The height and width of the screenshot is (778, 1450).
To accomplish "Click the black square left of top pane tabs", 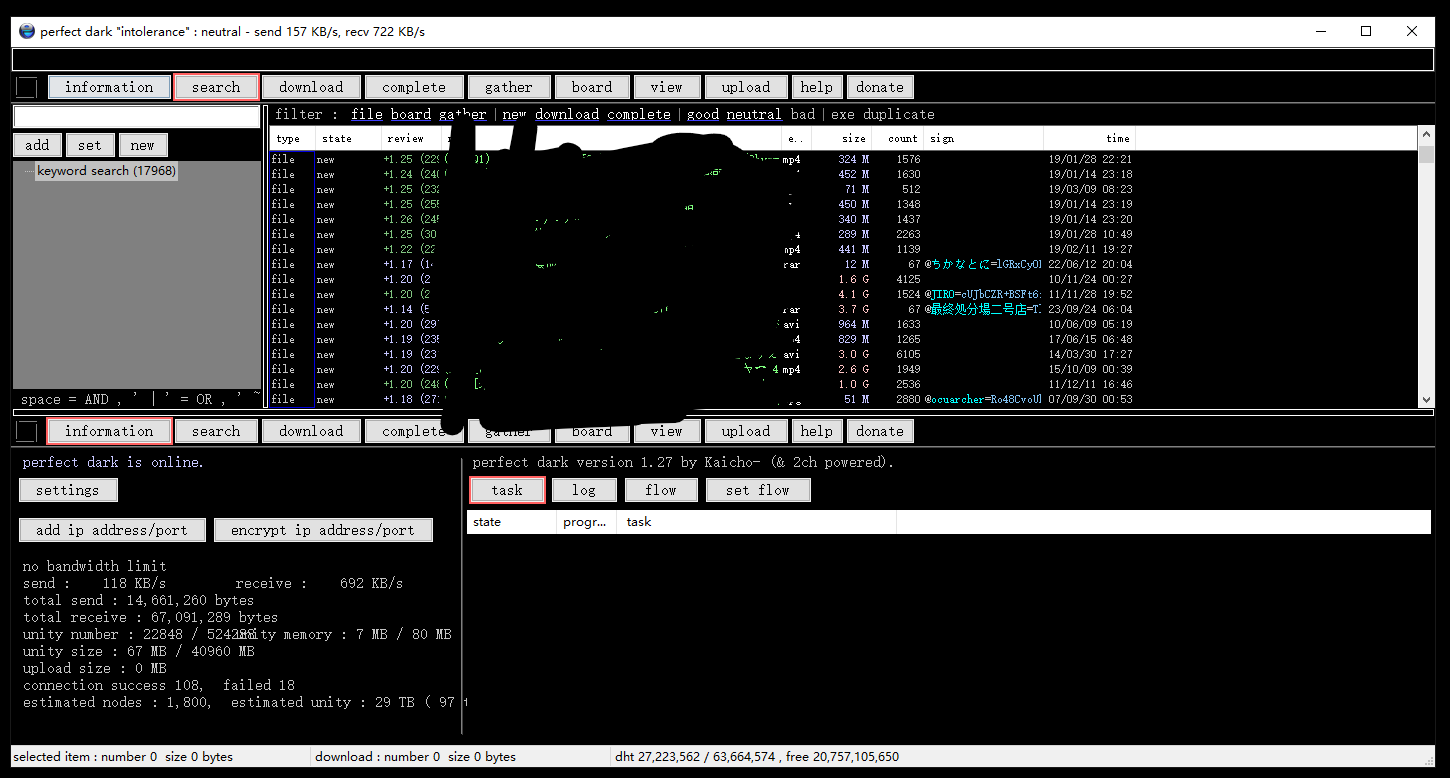I will tap(27, 88).
